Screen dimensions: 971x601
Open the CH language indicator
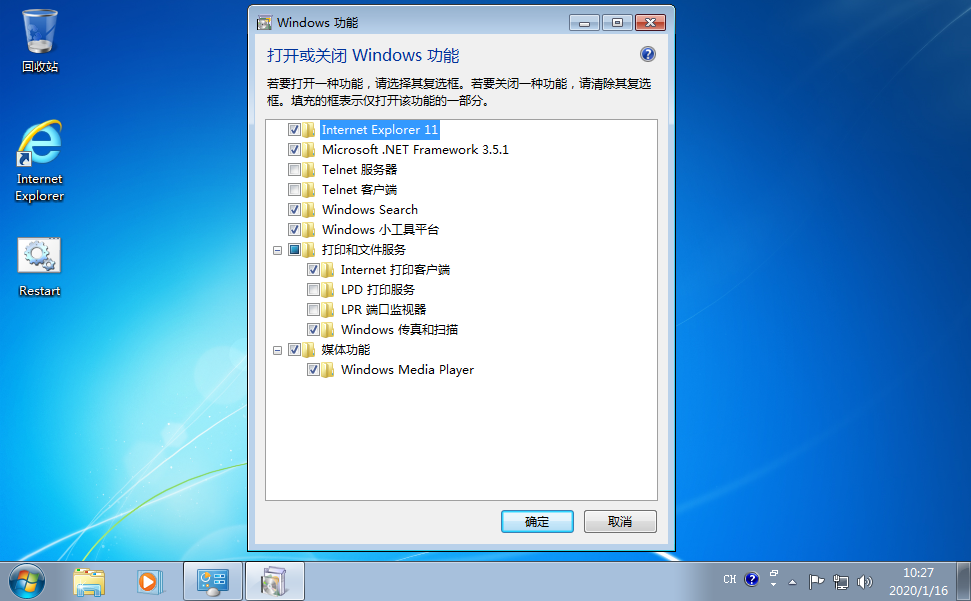729,580
